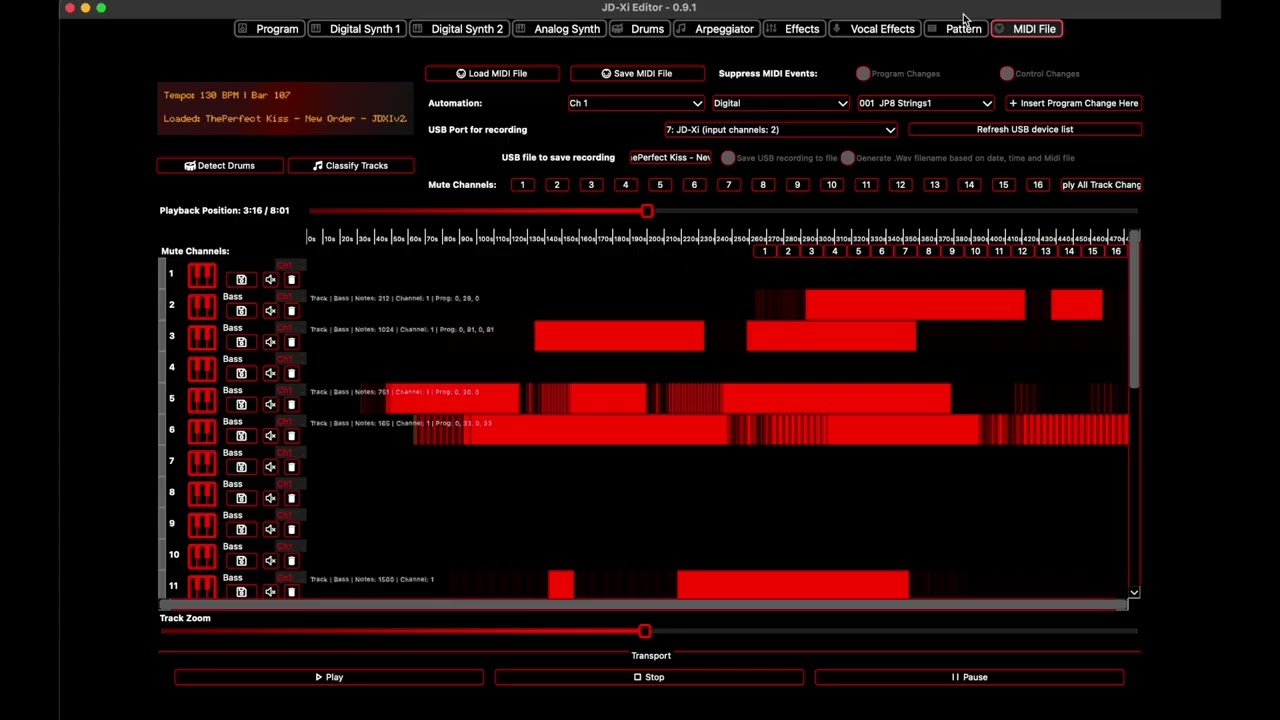The image size is (1280, 720).
Task: Toggle Save USB recording to file
Action: coord(728,158)
